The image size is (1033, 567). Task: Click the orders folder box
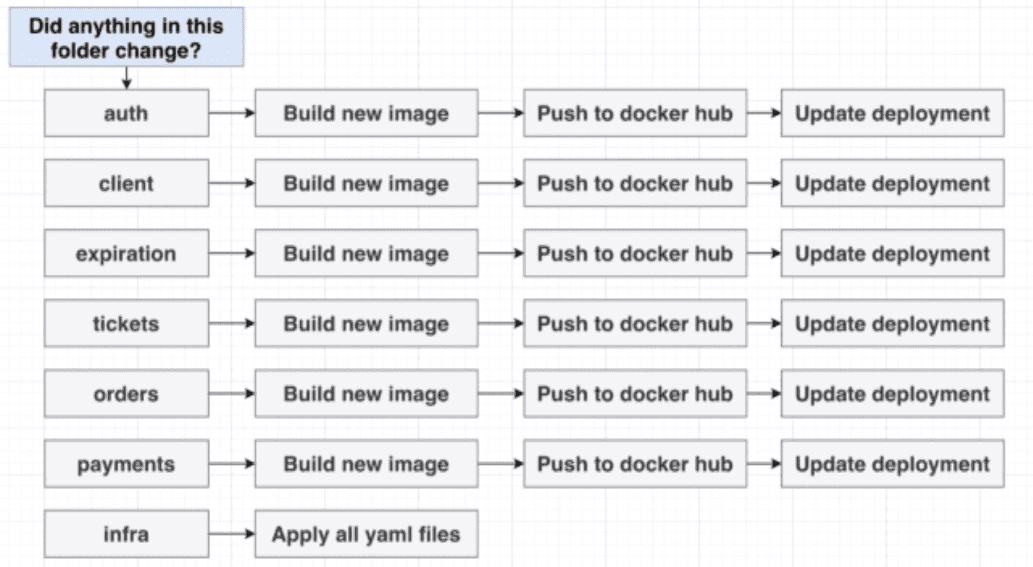click(126, 394)
